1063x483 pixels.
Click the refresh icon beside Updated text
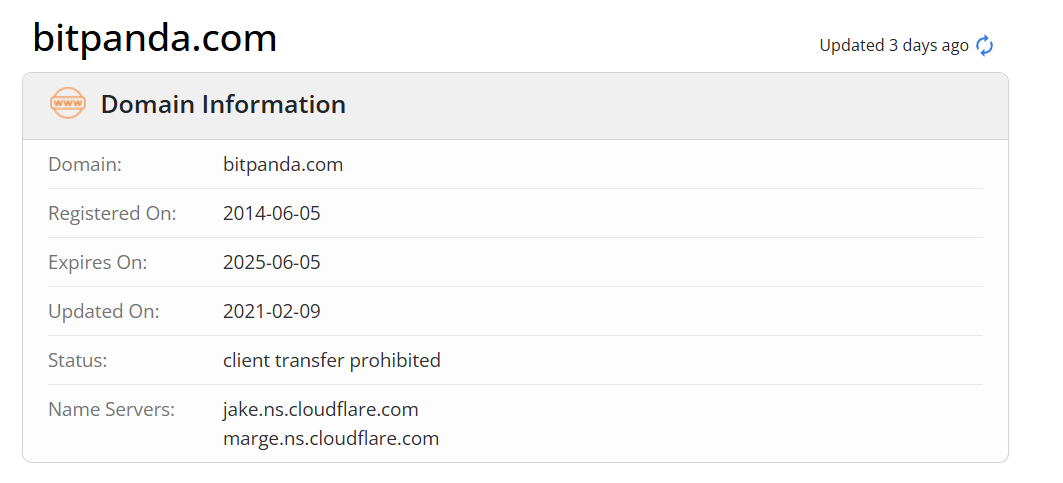985,45
